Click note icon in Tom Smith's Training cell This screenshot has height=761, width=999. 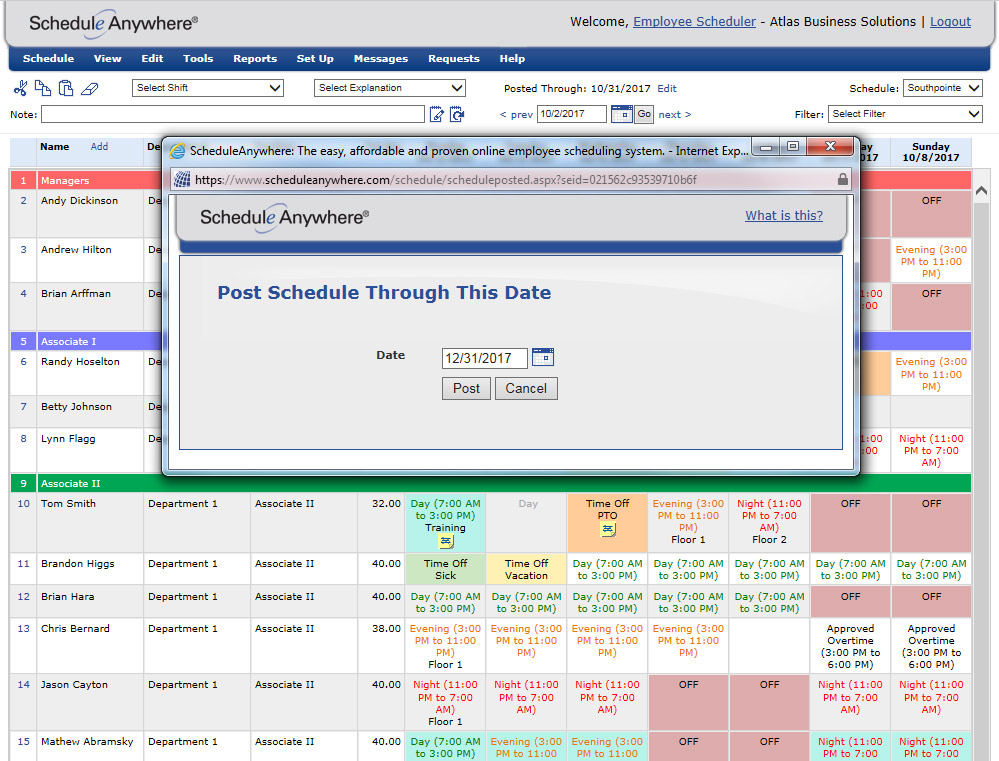coord(446,541)
